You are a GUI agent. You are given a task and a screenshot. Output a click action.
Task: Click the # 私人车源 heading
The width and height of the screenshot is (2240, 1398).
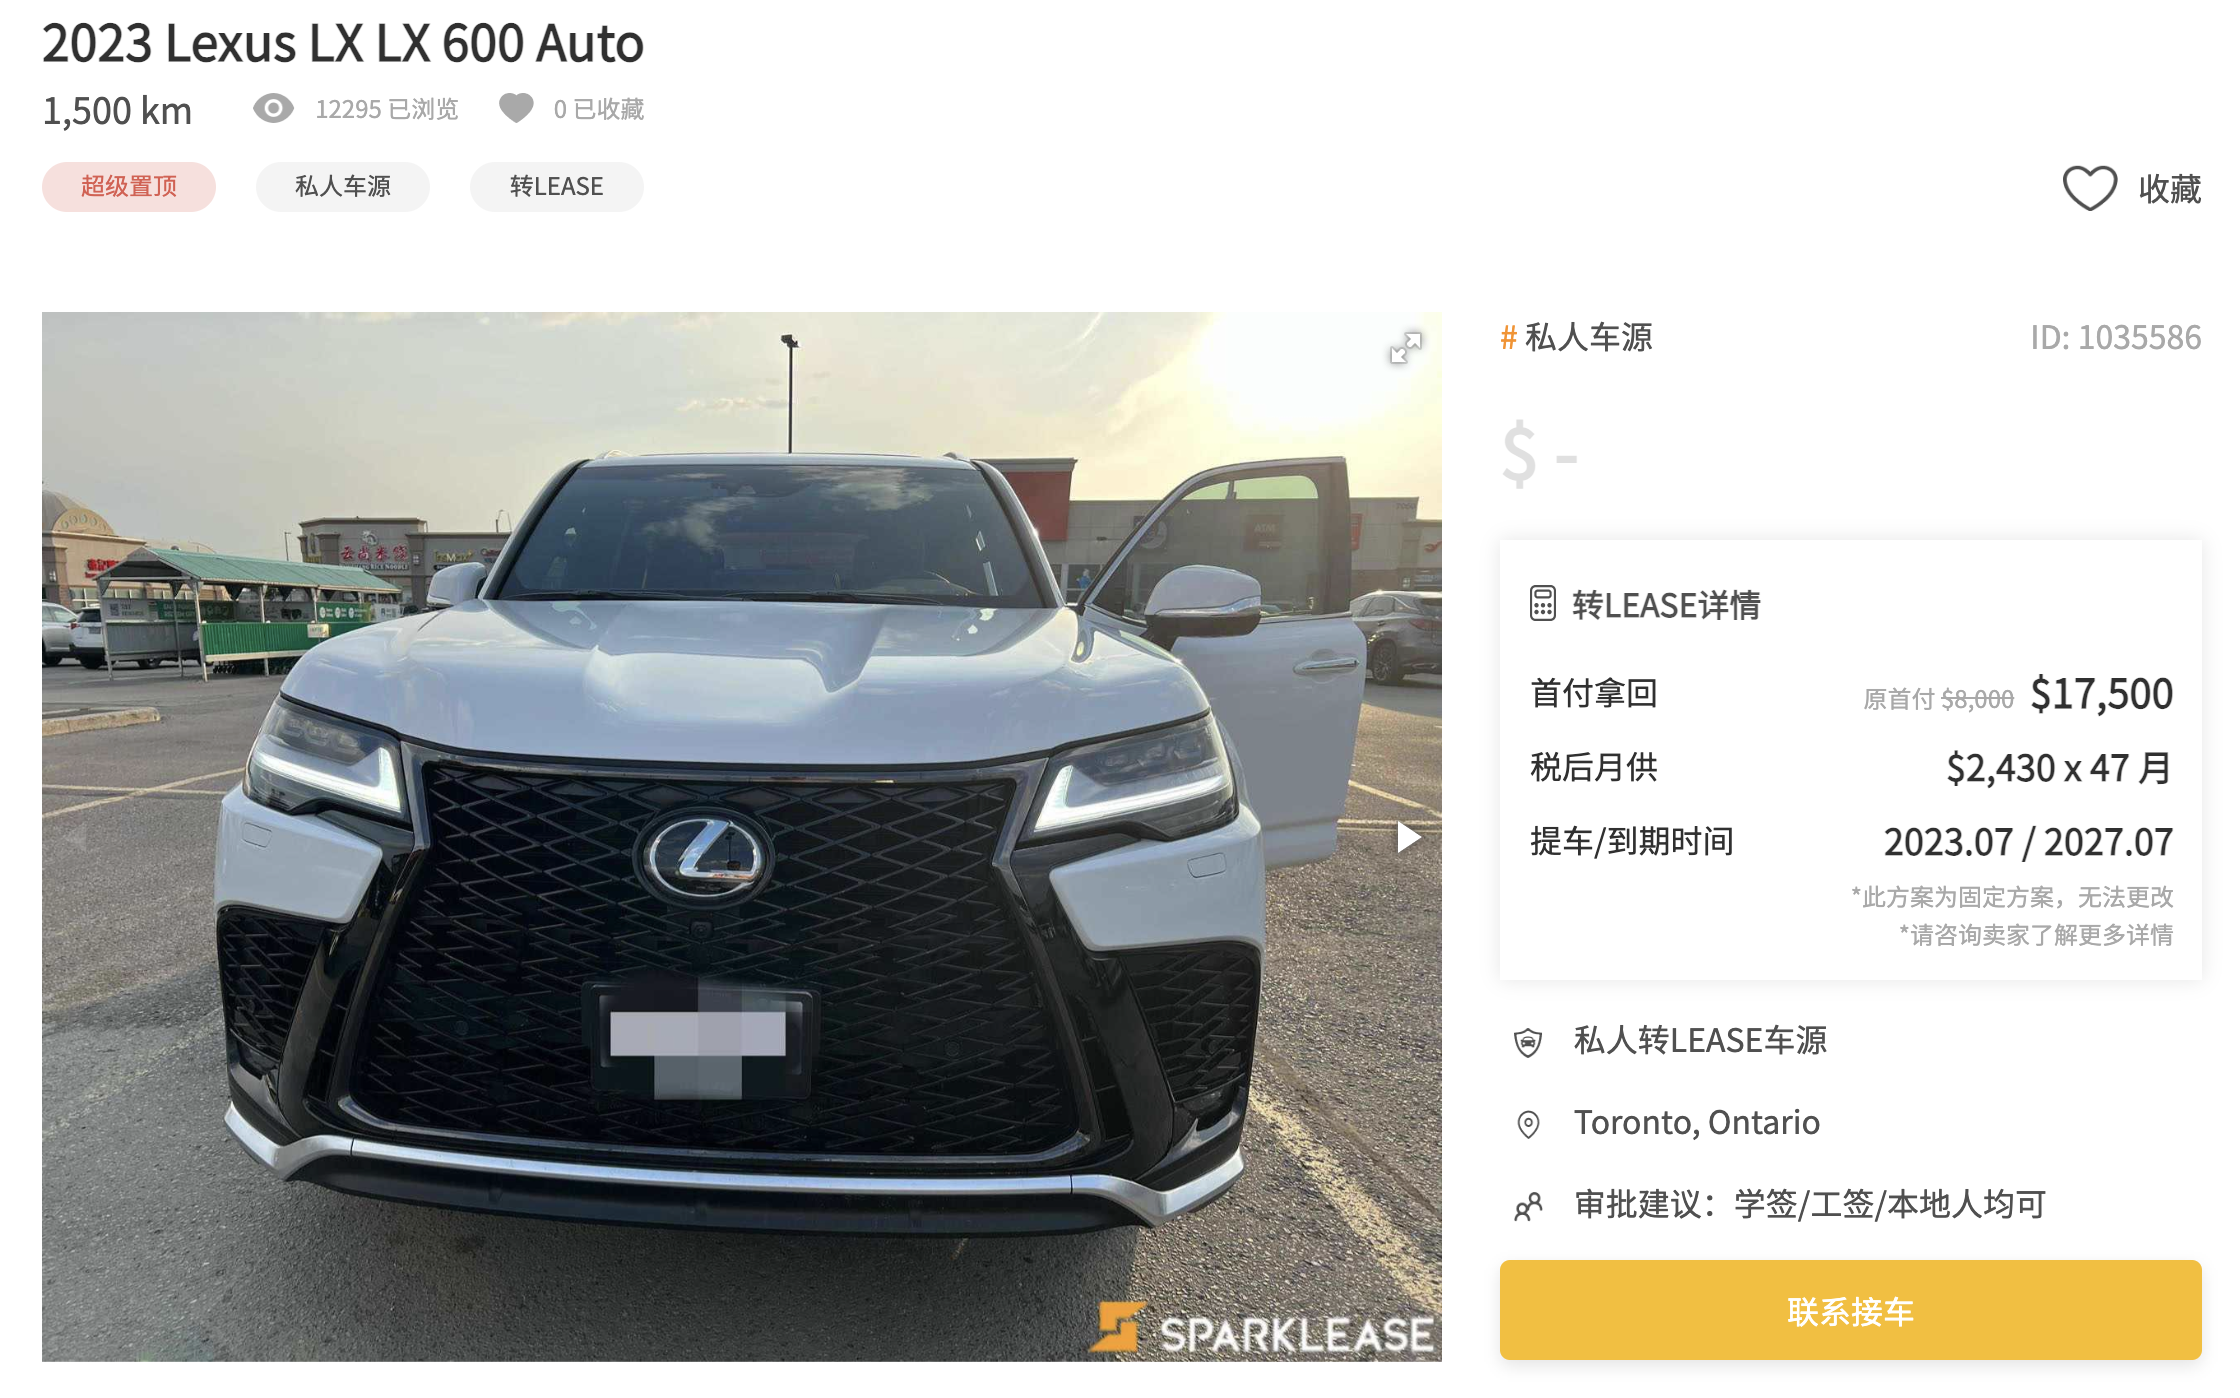click(x=1576, y=337)
